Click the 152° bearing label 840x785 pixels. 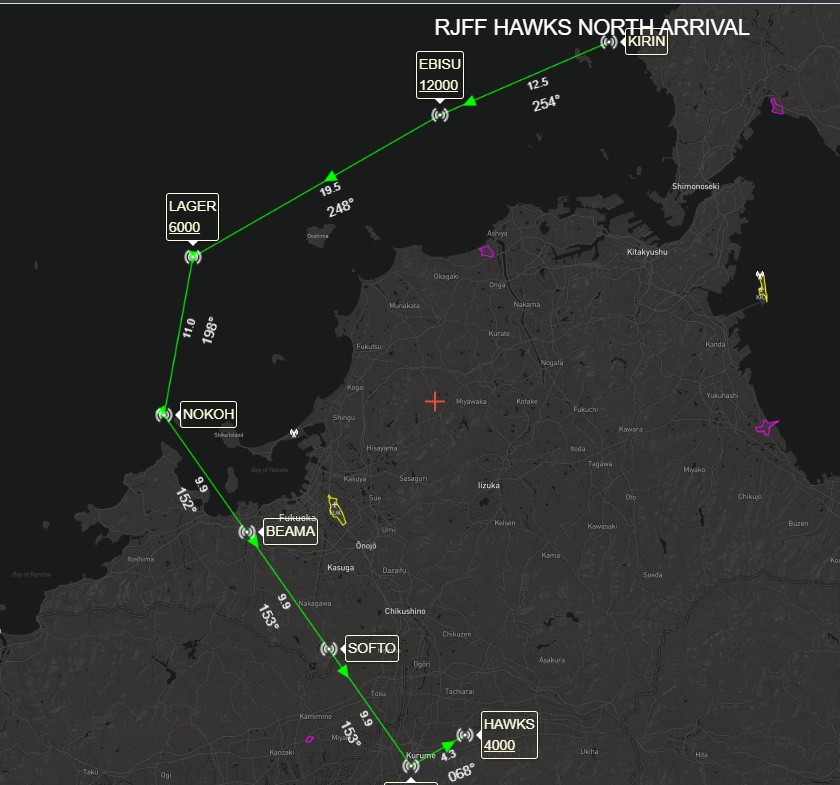186,499
